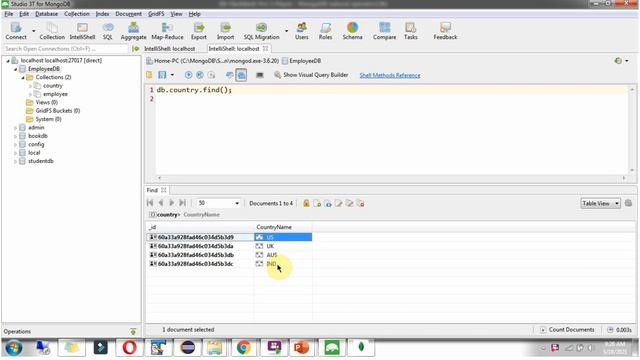Click the Connect toolbar icon
The width and height of the screenshot is (640, 360).
[x=16, y=31]
